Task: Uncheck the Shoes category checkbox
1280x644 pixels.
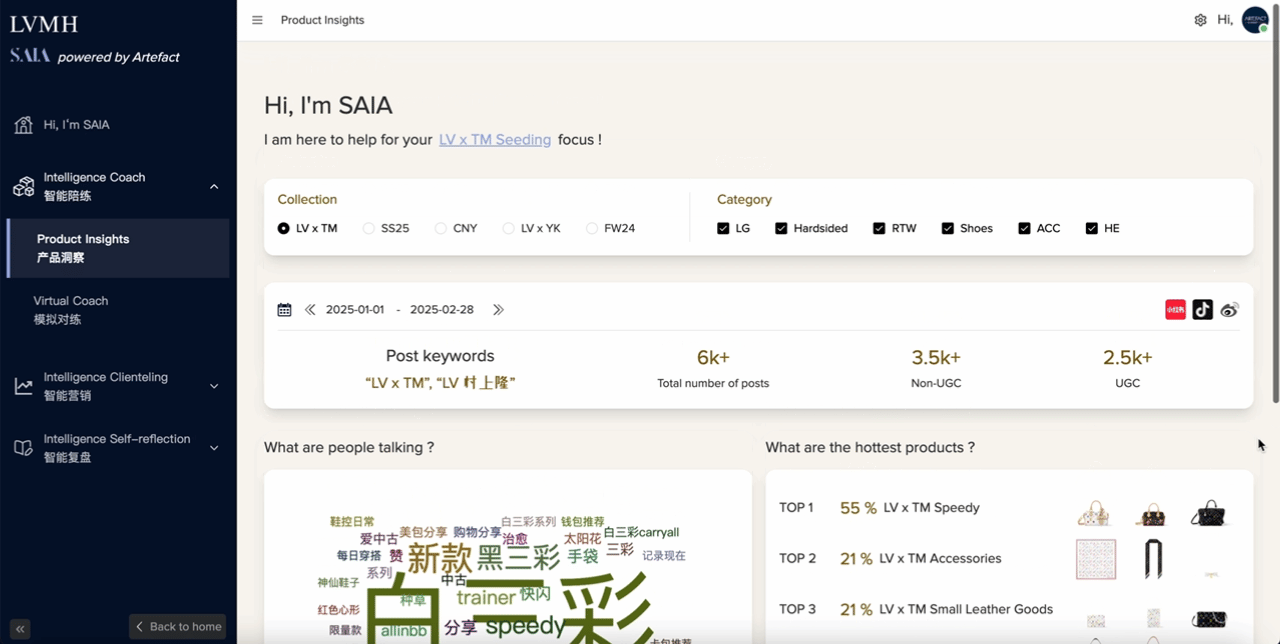Action: coord(947,228)
